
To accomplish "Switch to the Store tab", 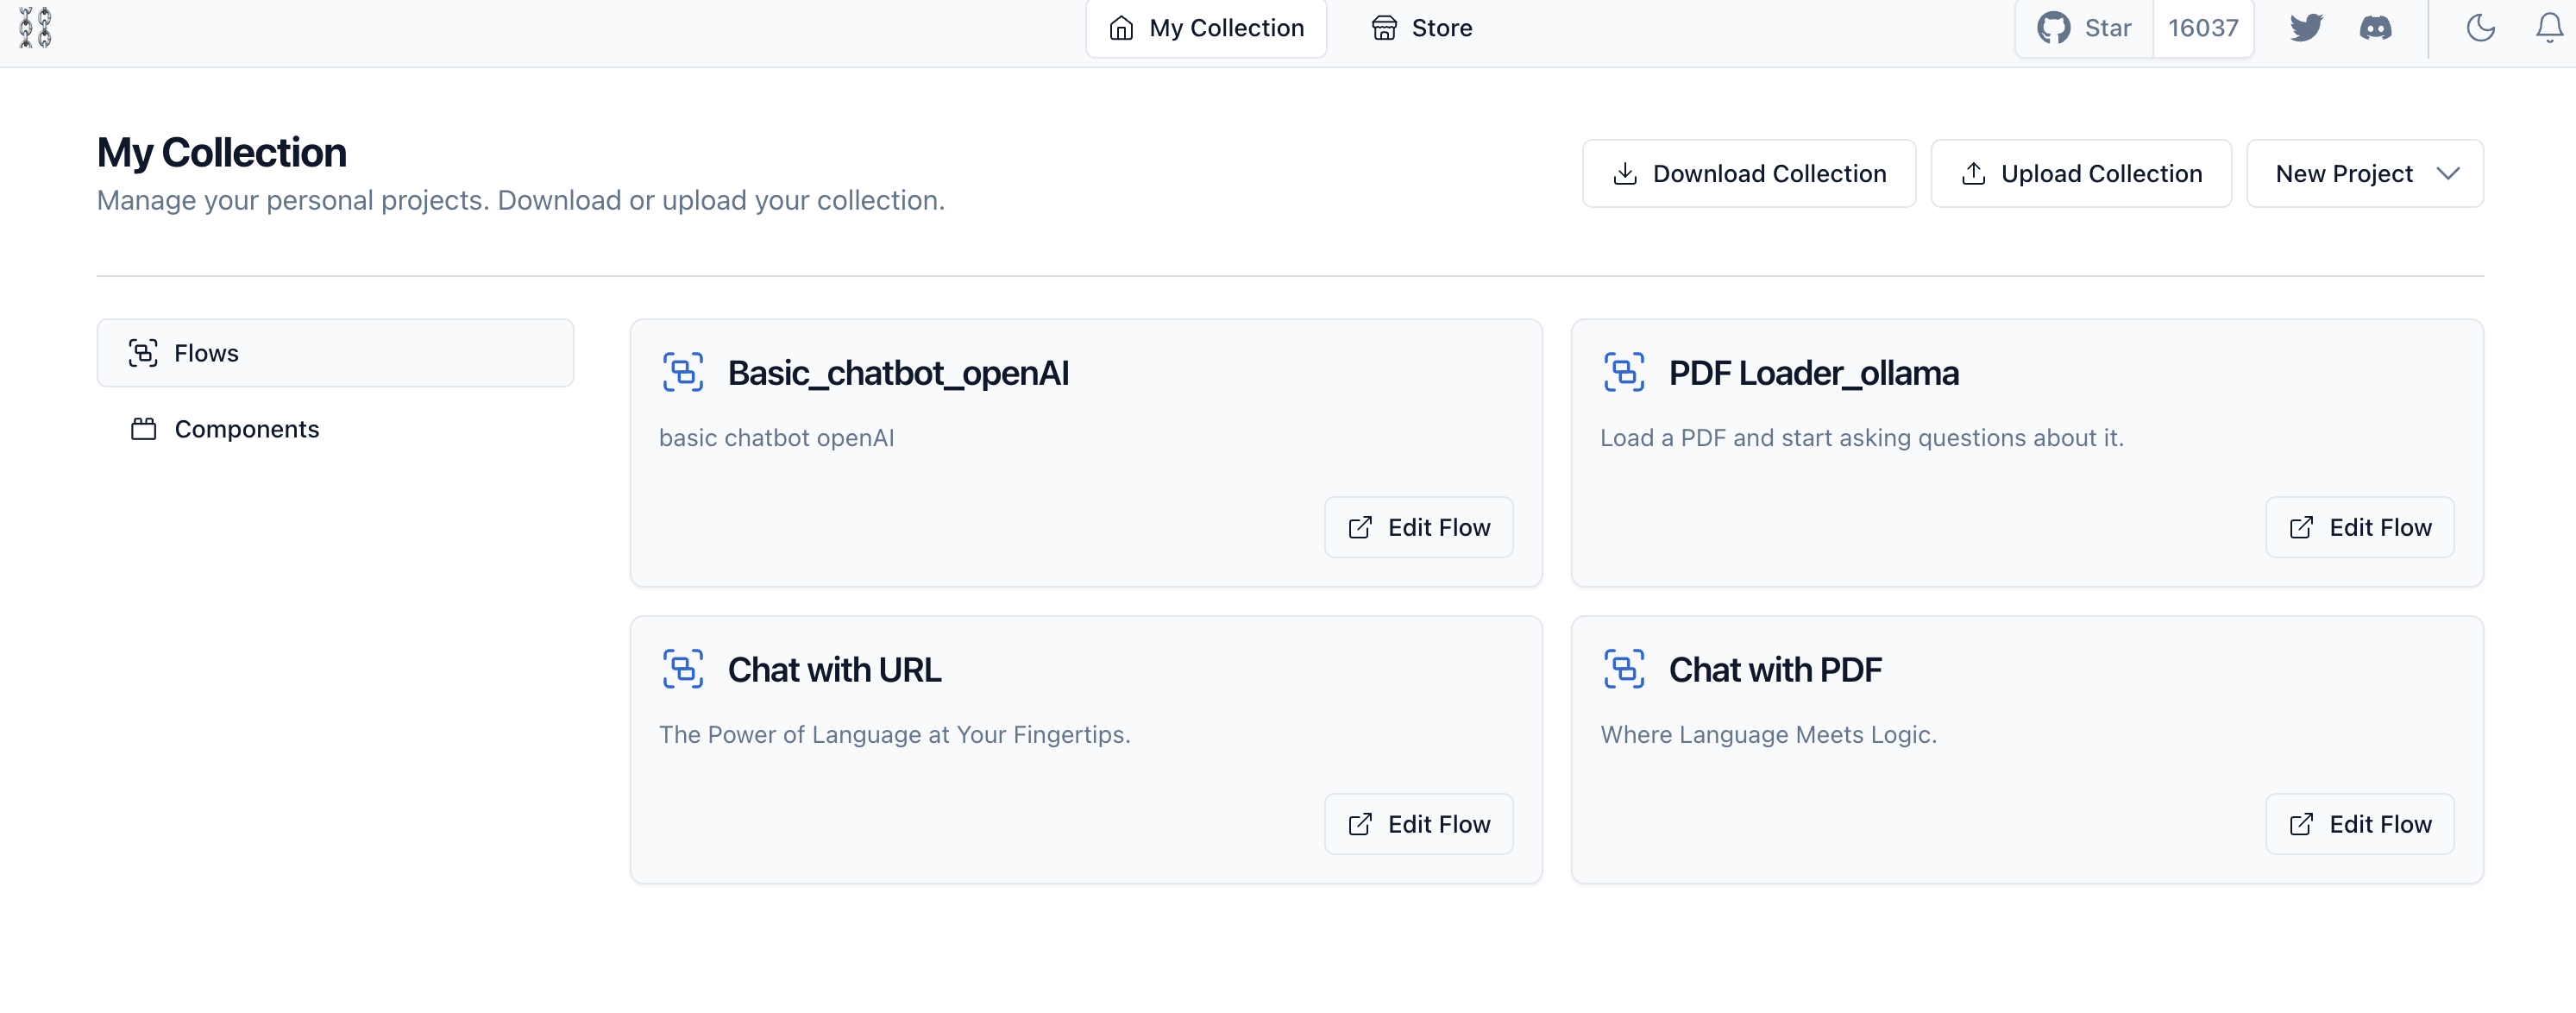I will tap(1421, 27).
